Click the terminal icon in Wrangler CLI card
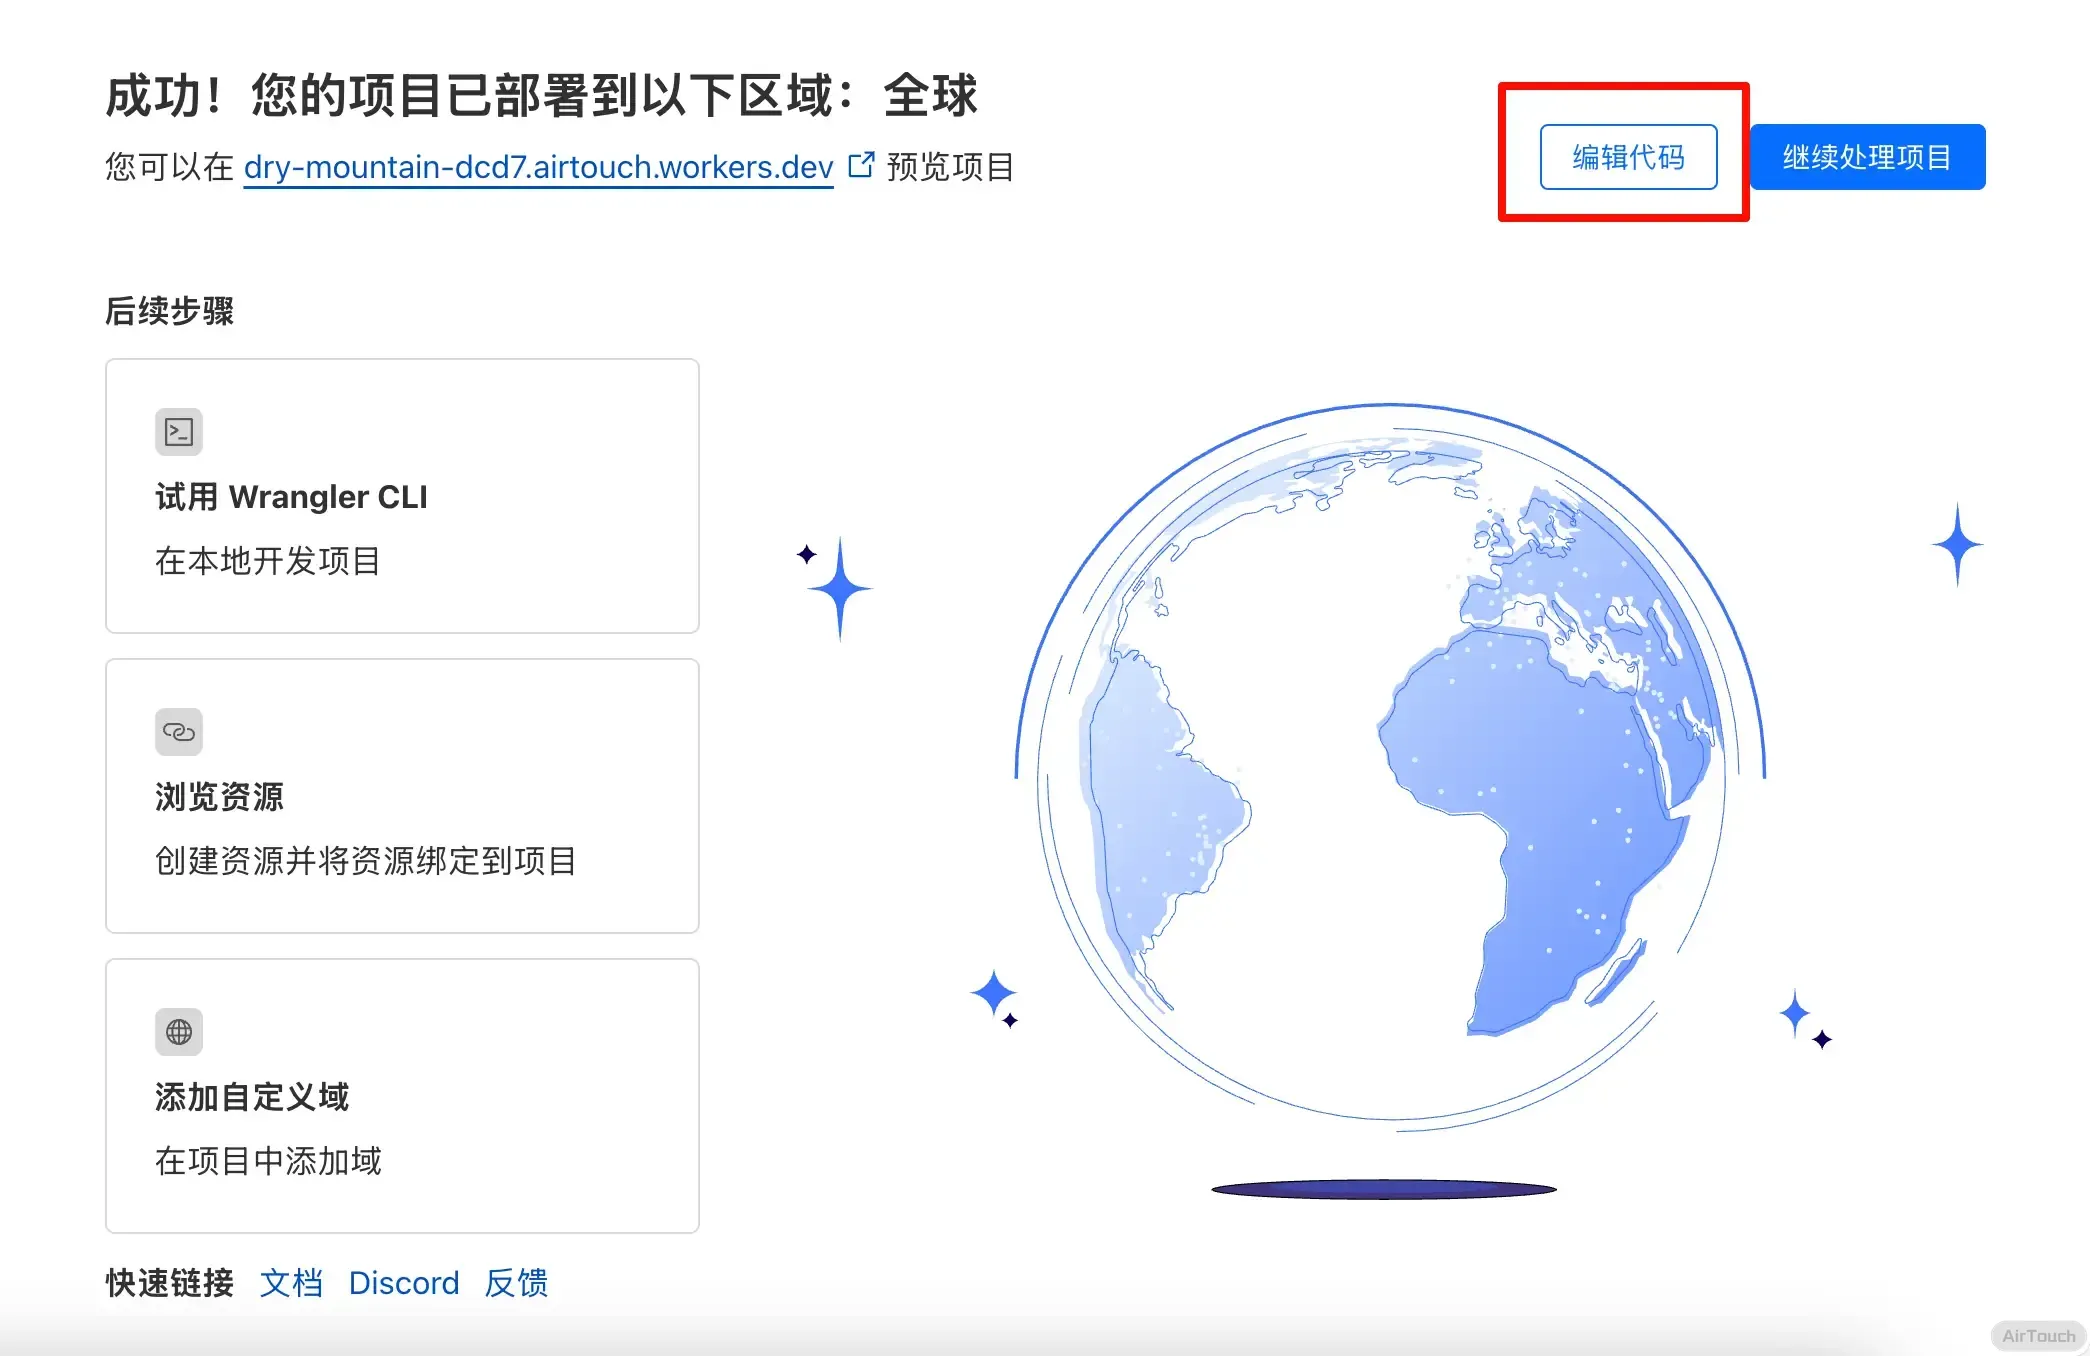 coord(179,432)
